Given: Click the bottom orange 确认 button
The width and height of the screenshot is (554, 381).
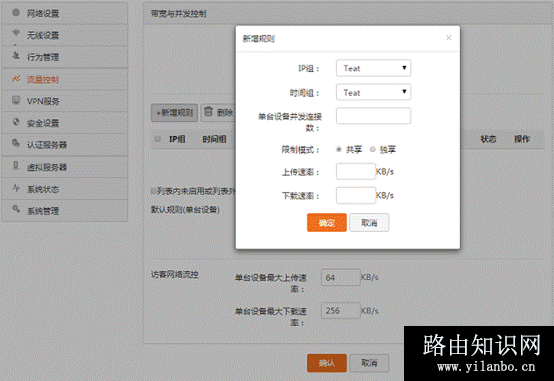Looking at the screenshot, I should point(327,363).
